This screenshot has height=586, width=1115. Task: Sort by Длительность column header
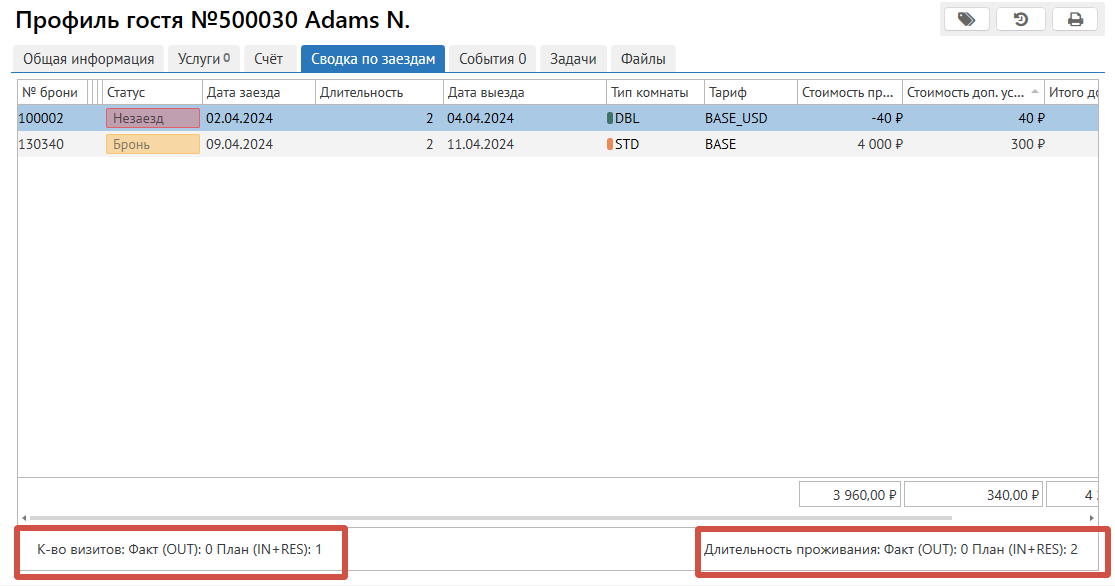379,92
